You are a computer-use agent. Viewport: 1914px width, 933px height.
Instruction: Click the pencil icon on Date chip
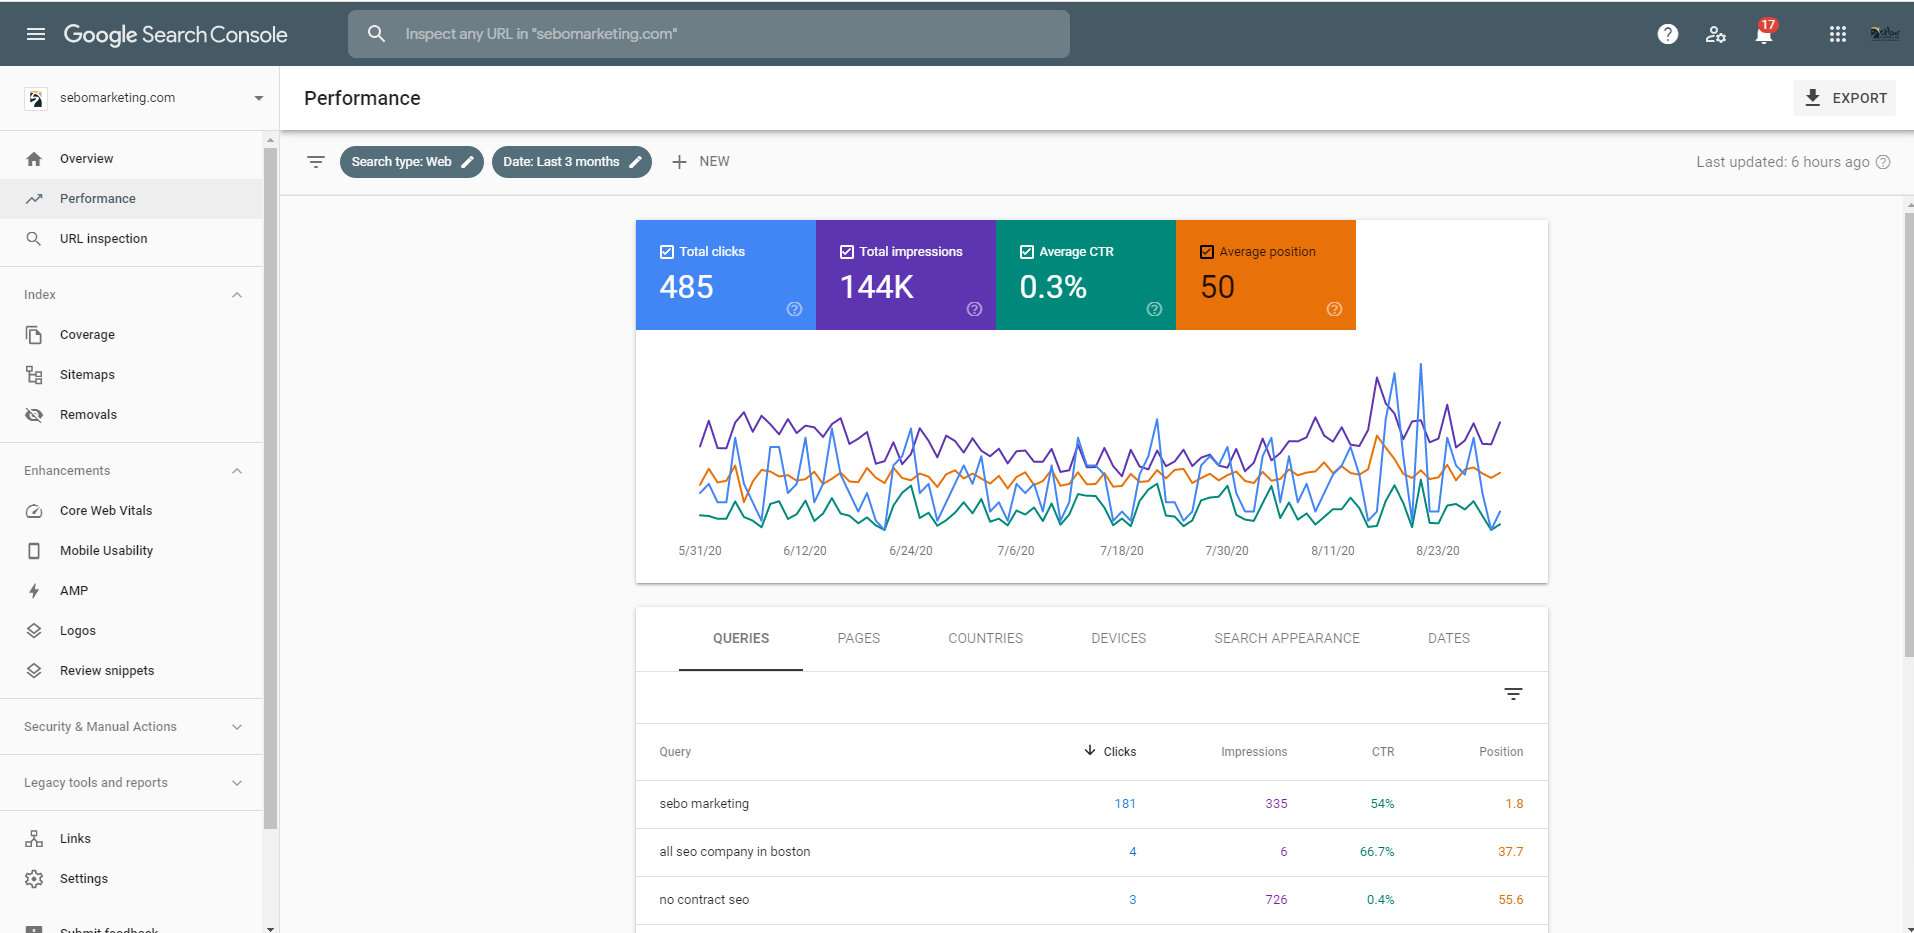(635, 162)
